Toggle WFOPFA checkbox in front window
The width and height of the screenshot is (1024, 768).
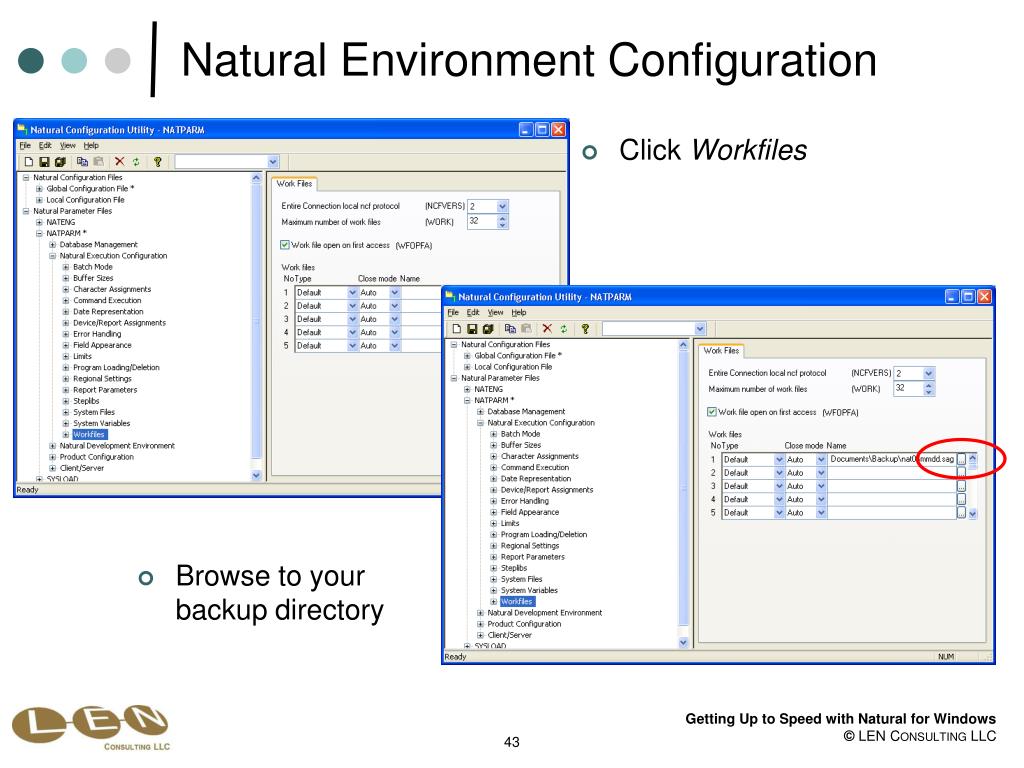tap(712, 412)
